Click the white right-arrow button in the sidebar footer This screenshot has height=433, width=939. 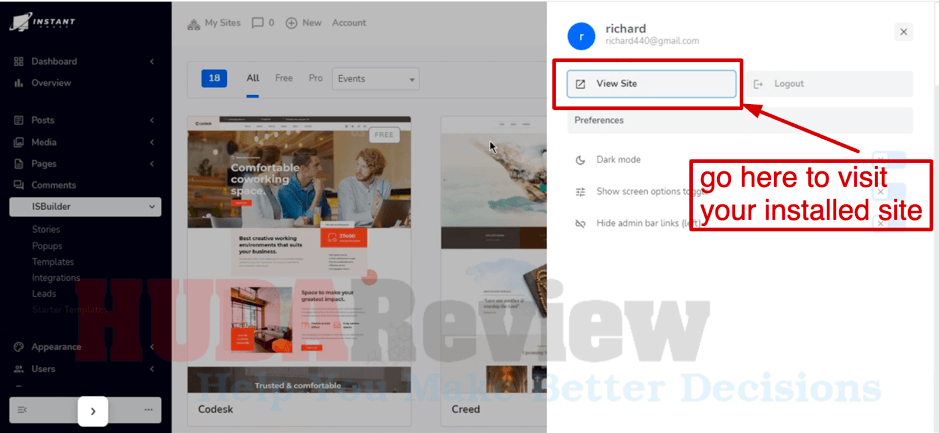tap(93, 411)
